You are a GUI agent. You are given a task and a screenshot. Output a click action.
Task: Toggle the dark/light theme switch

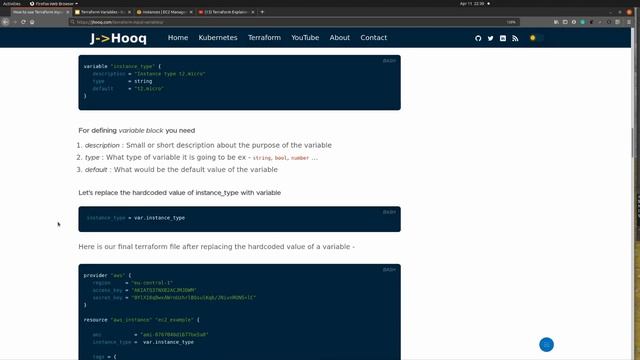click(536, 38)
